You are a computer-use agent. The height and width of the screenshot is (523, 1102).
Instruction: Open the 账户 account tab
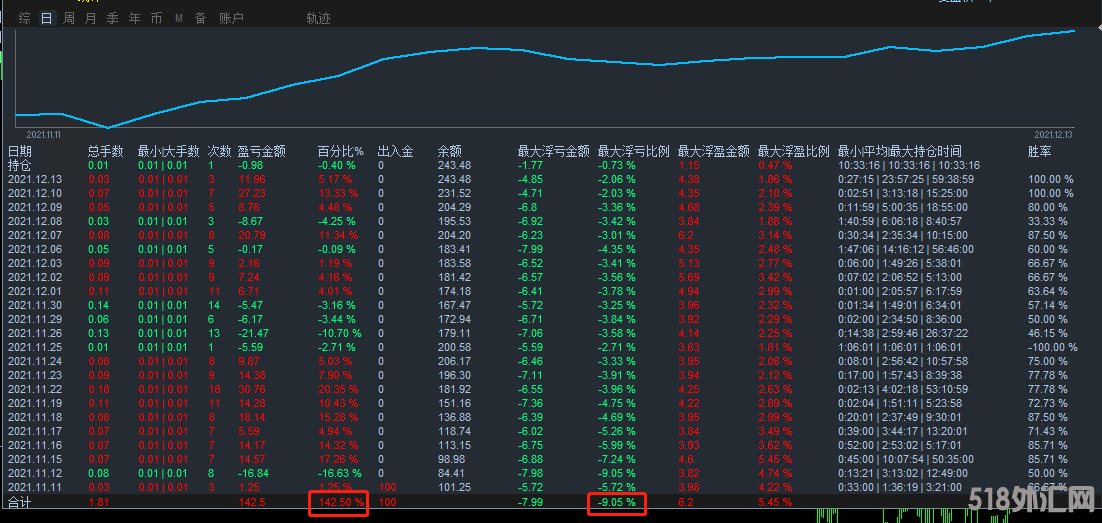(231, 18)
